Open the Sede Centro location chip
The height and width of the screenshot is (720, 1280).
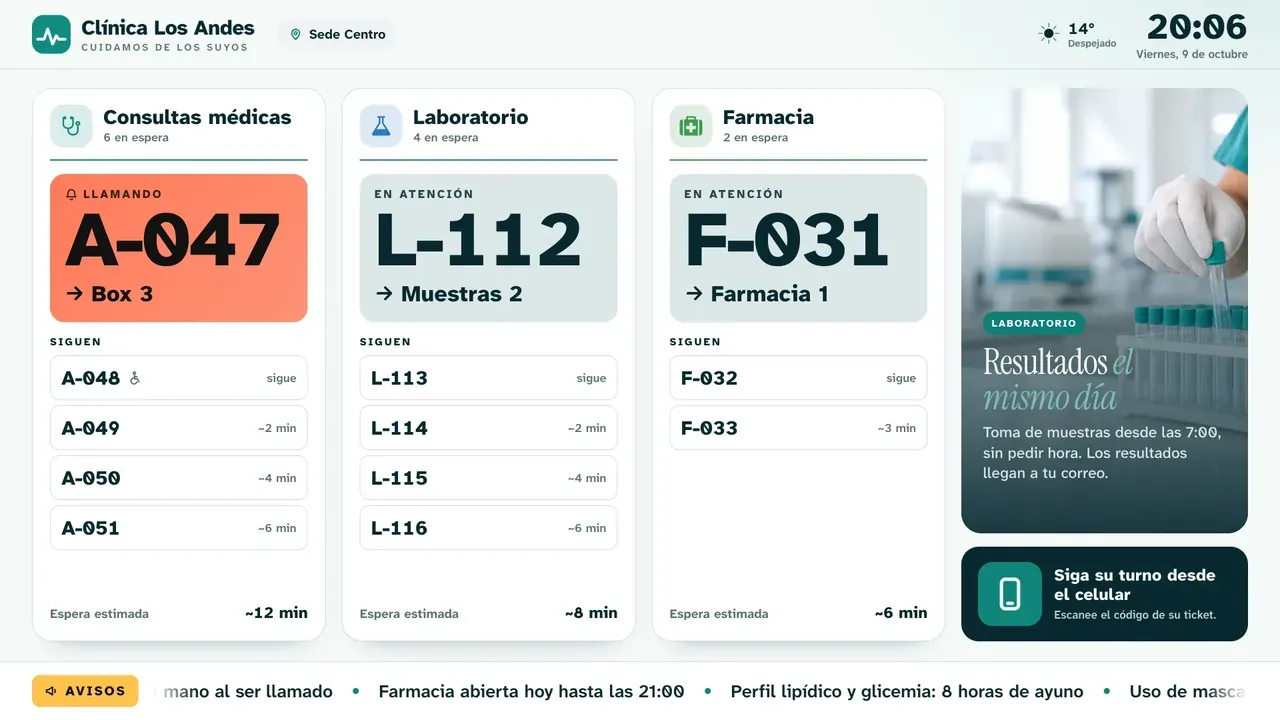337,34
